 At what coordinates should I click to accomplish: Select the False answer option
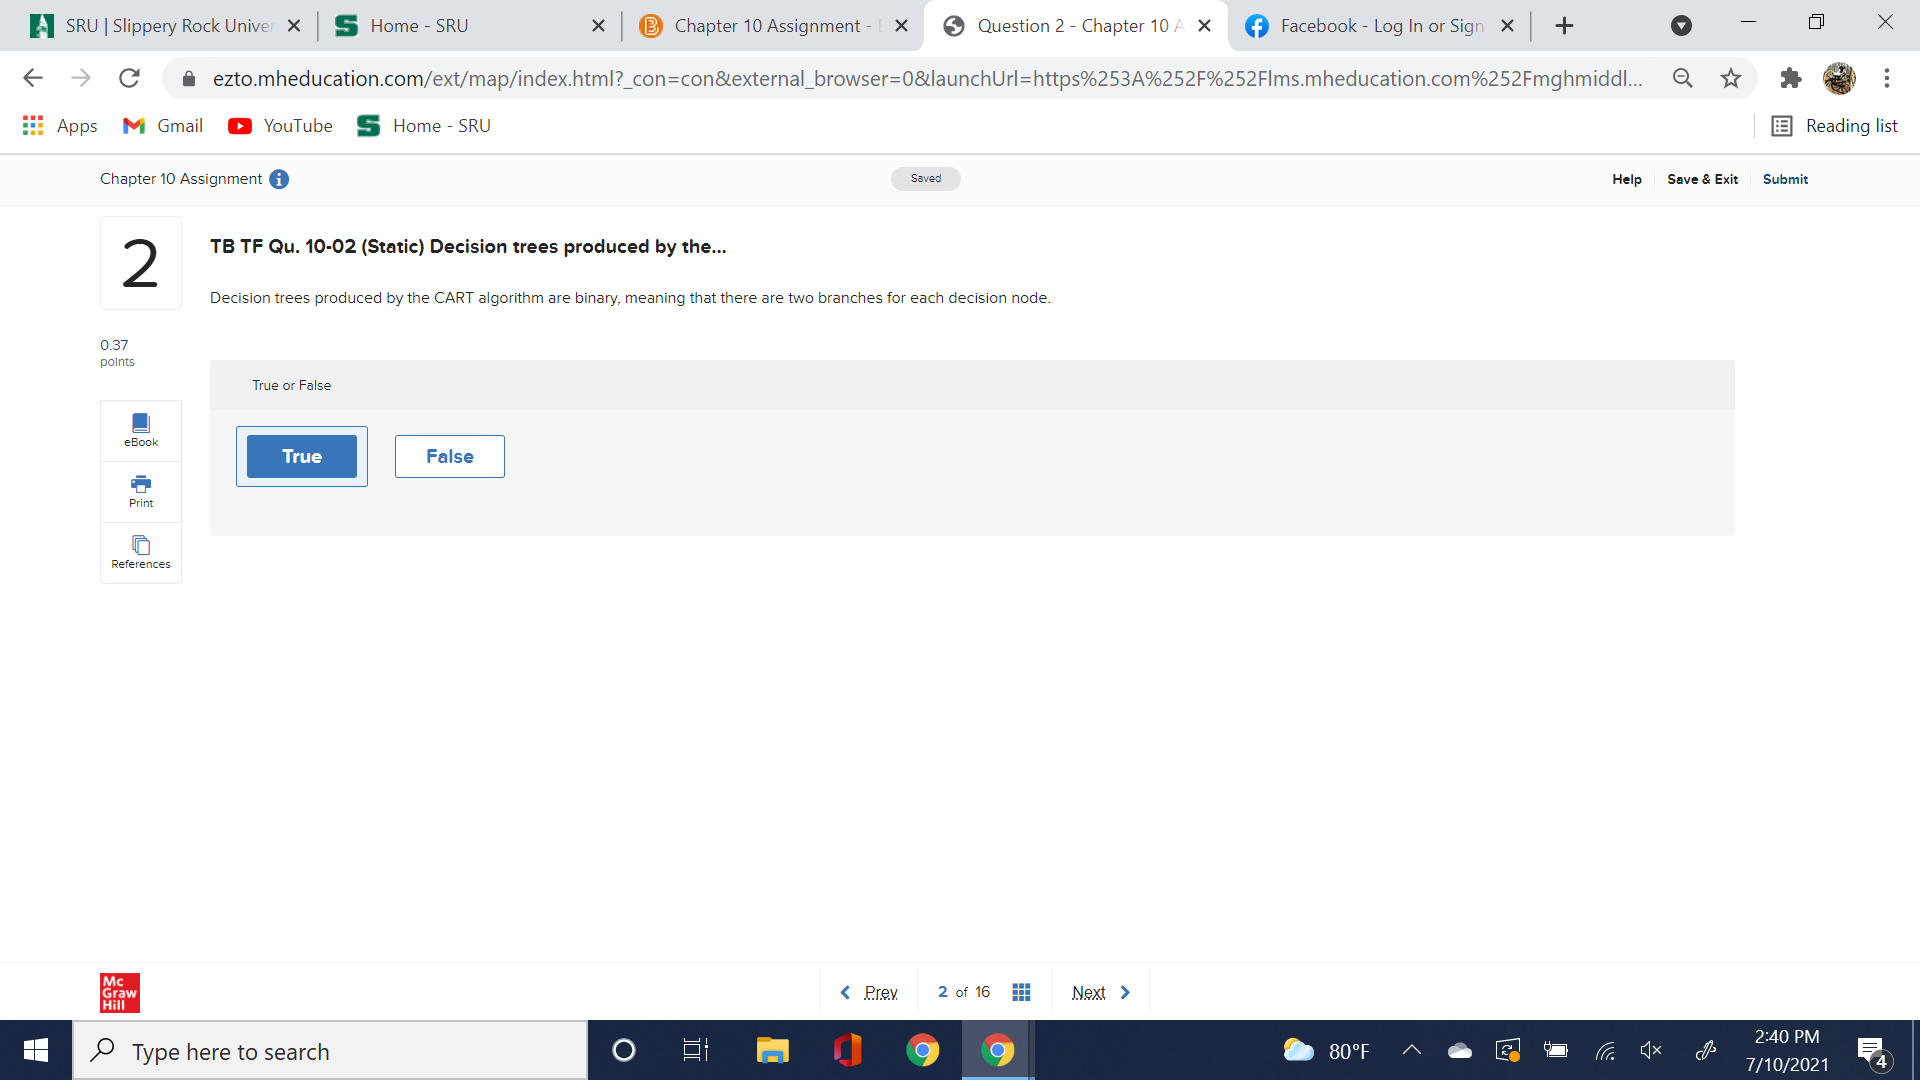[449, 456]
